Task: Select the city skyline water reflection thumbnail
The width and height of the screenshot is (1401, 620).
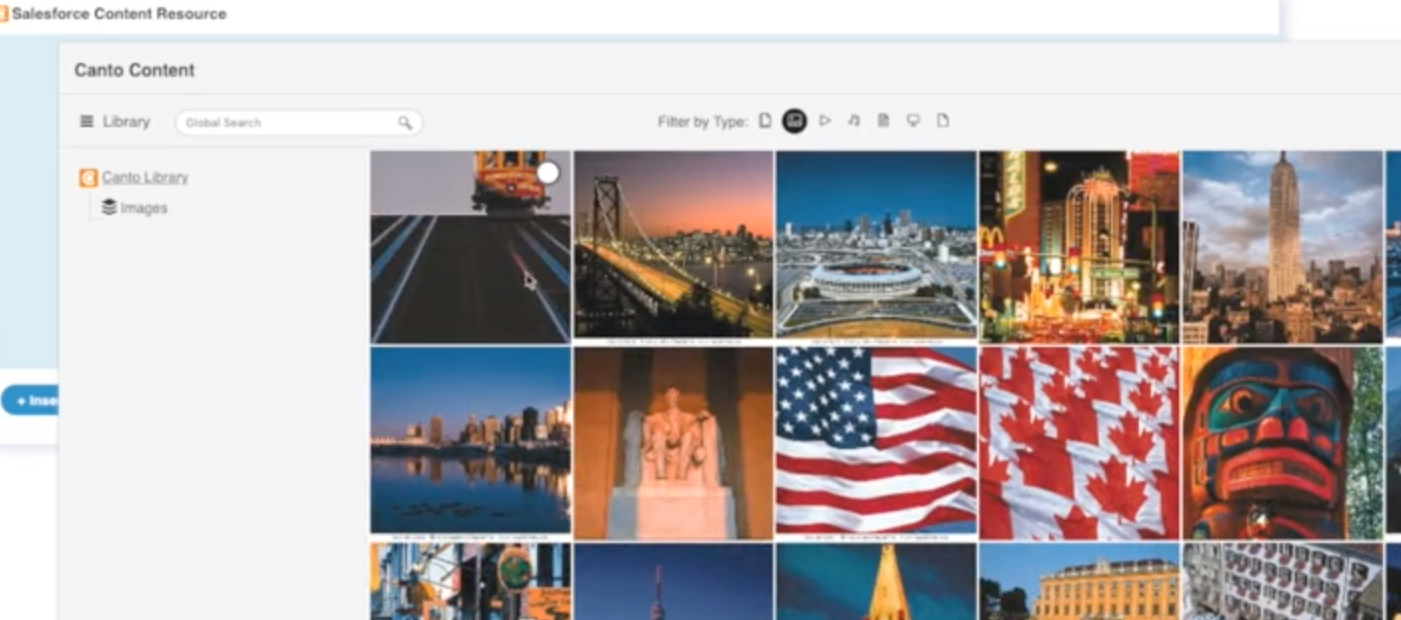Action: tap(470, 440)
